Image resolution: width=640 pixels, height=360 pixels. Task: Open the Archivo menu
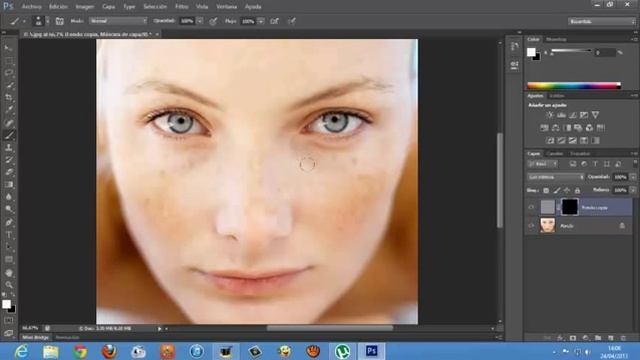click(x=31, y=7)
